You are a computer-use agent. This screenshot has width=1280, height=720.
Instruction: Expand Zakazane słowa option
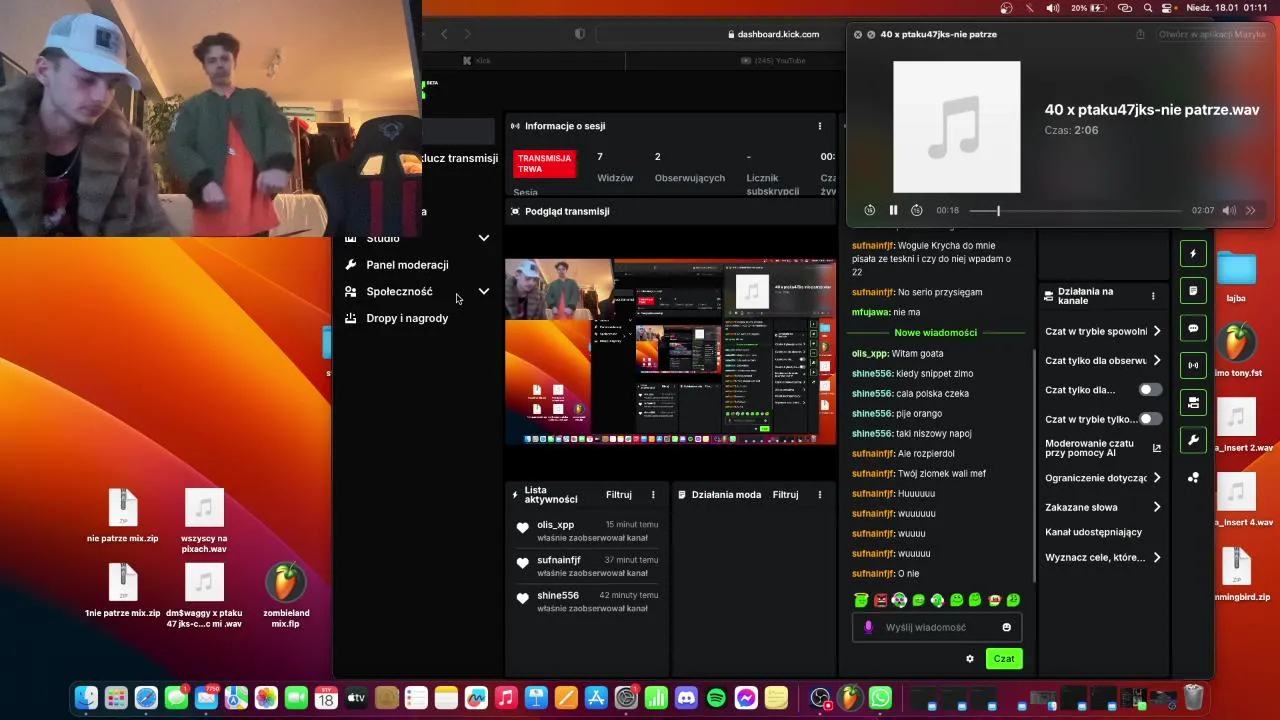pyautogui.click(x=1157, y=507)
